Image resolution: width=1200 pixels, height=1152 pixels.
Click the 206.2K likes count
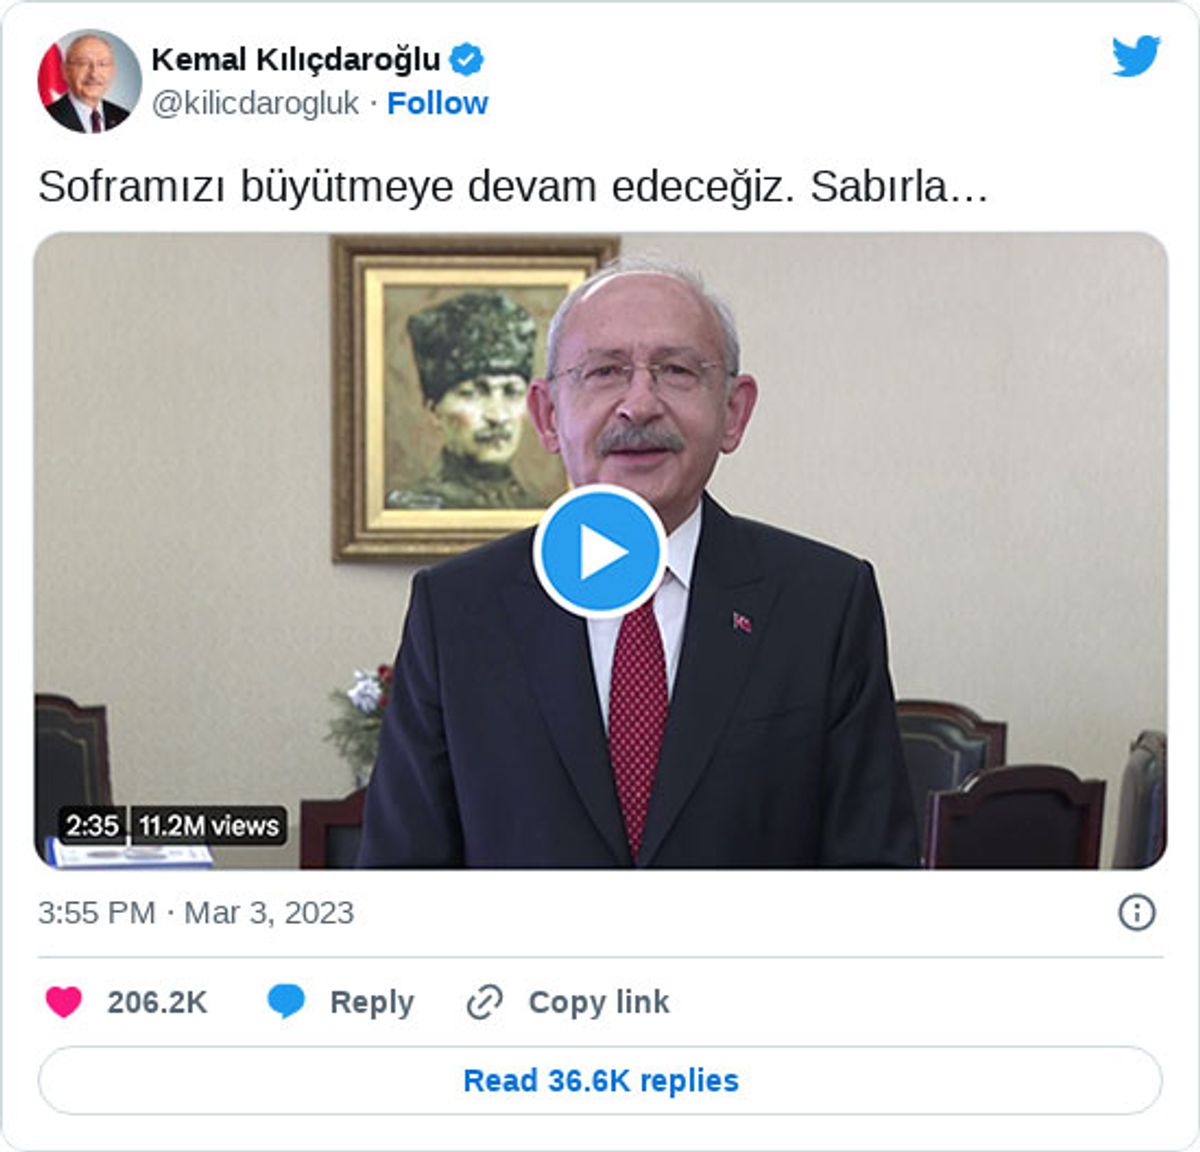(157, 1002)
